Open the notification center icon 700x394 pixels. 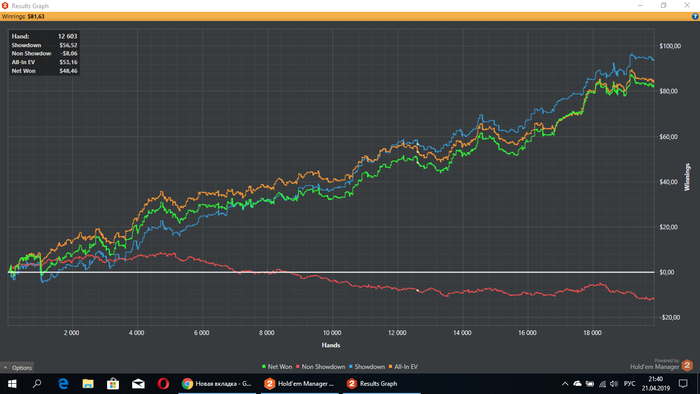tap(683, 384)
